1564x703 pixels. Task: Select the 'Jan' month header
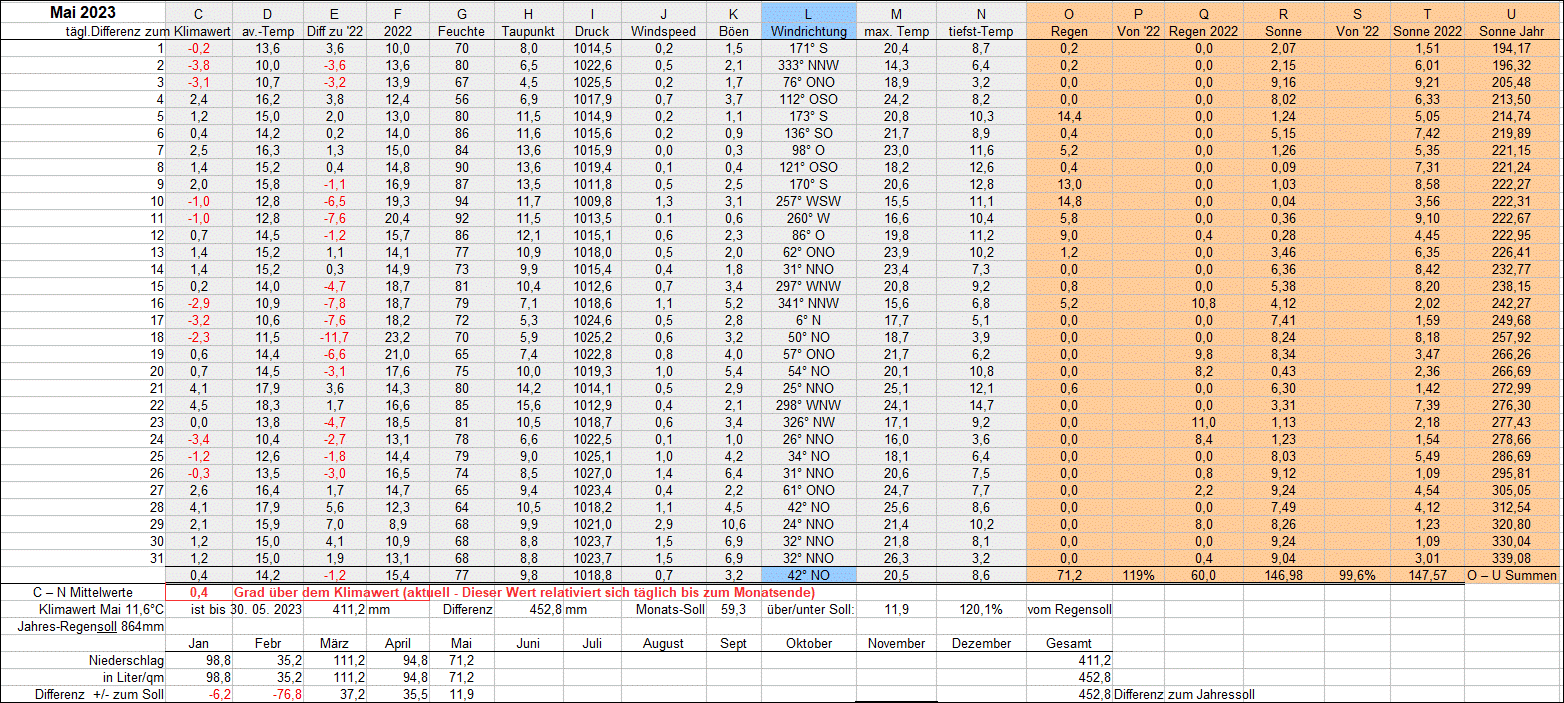point(199,643)
